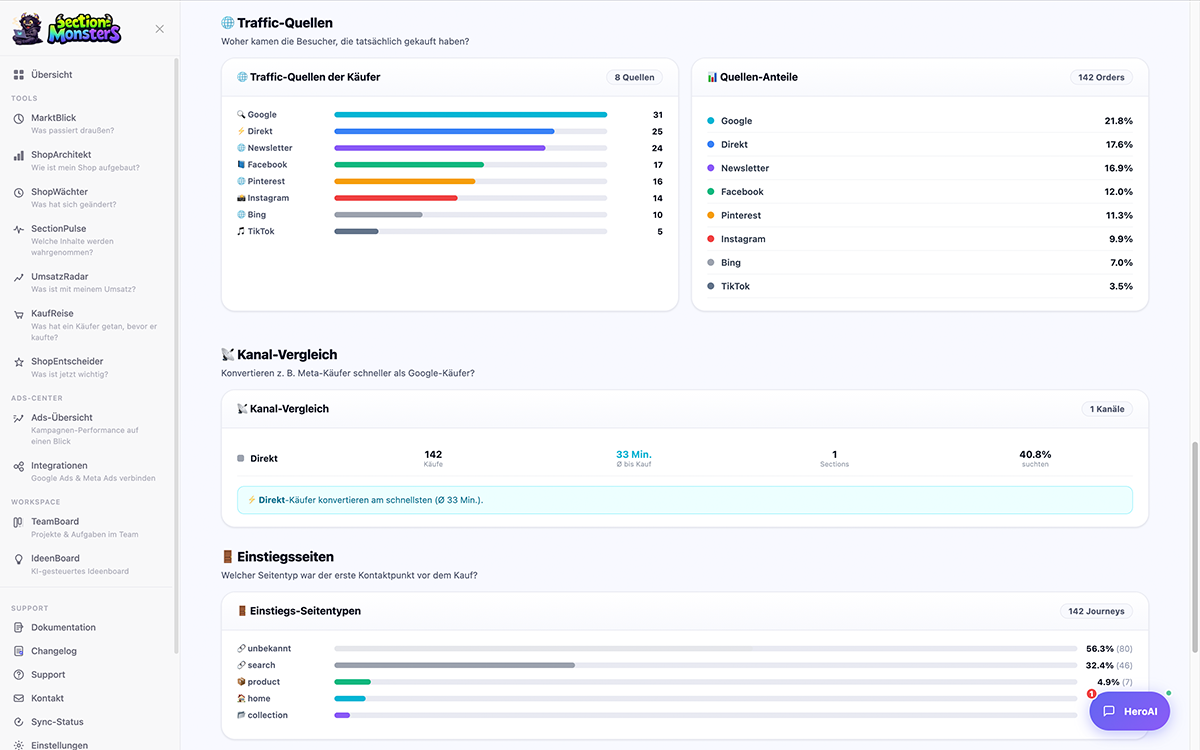Click the Dokumentation document icon

tap(19, 628)
